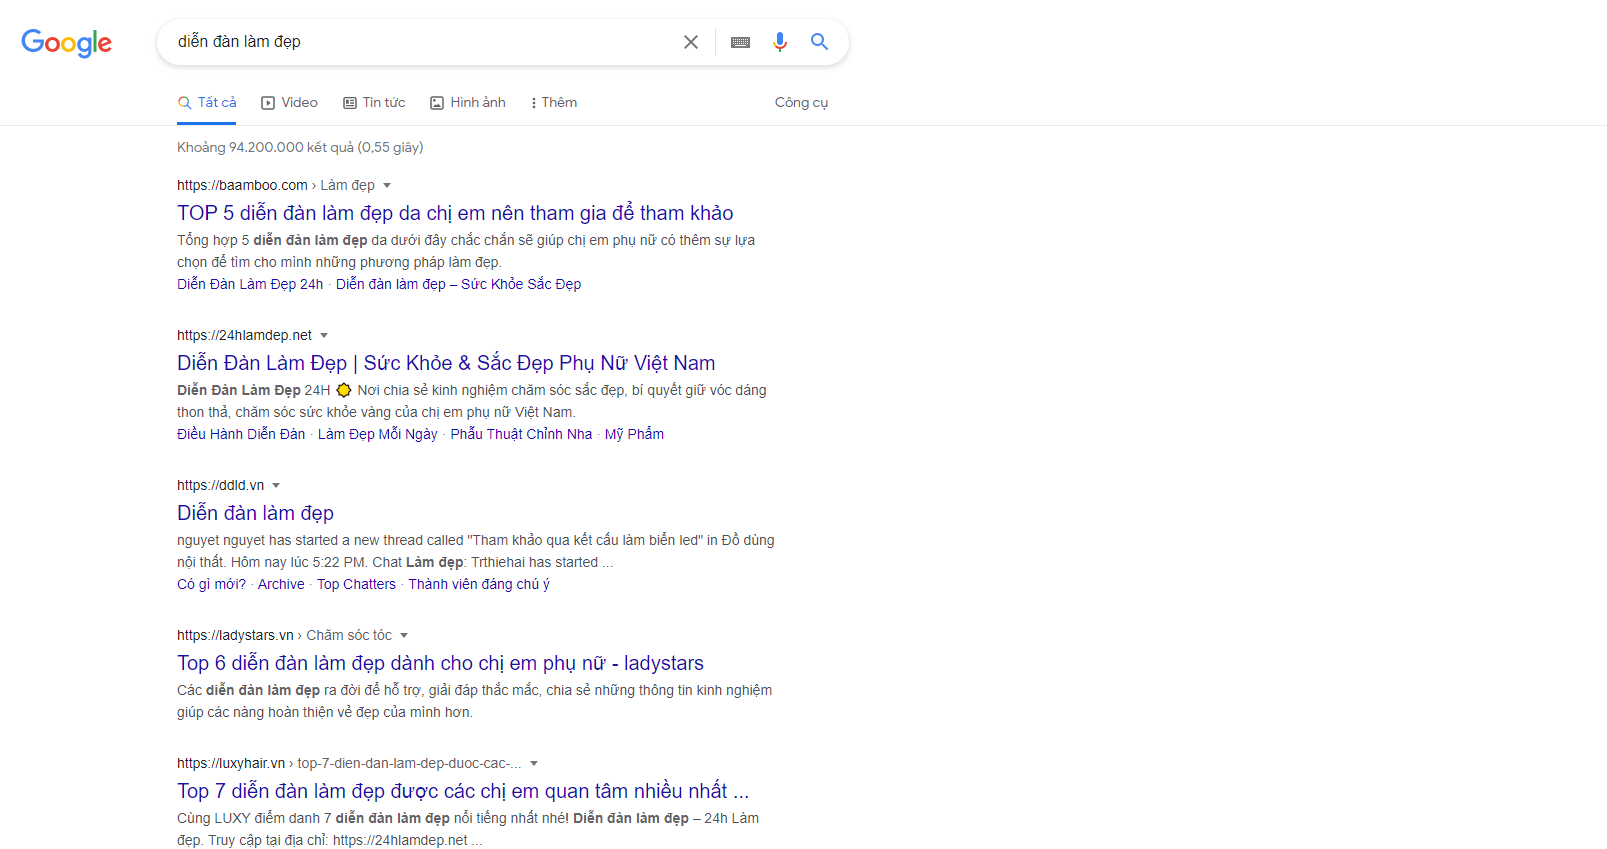Open the 'Archive' sitelink

point(281,584)
